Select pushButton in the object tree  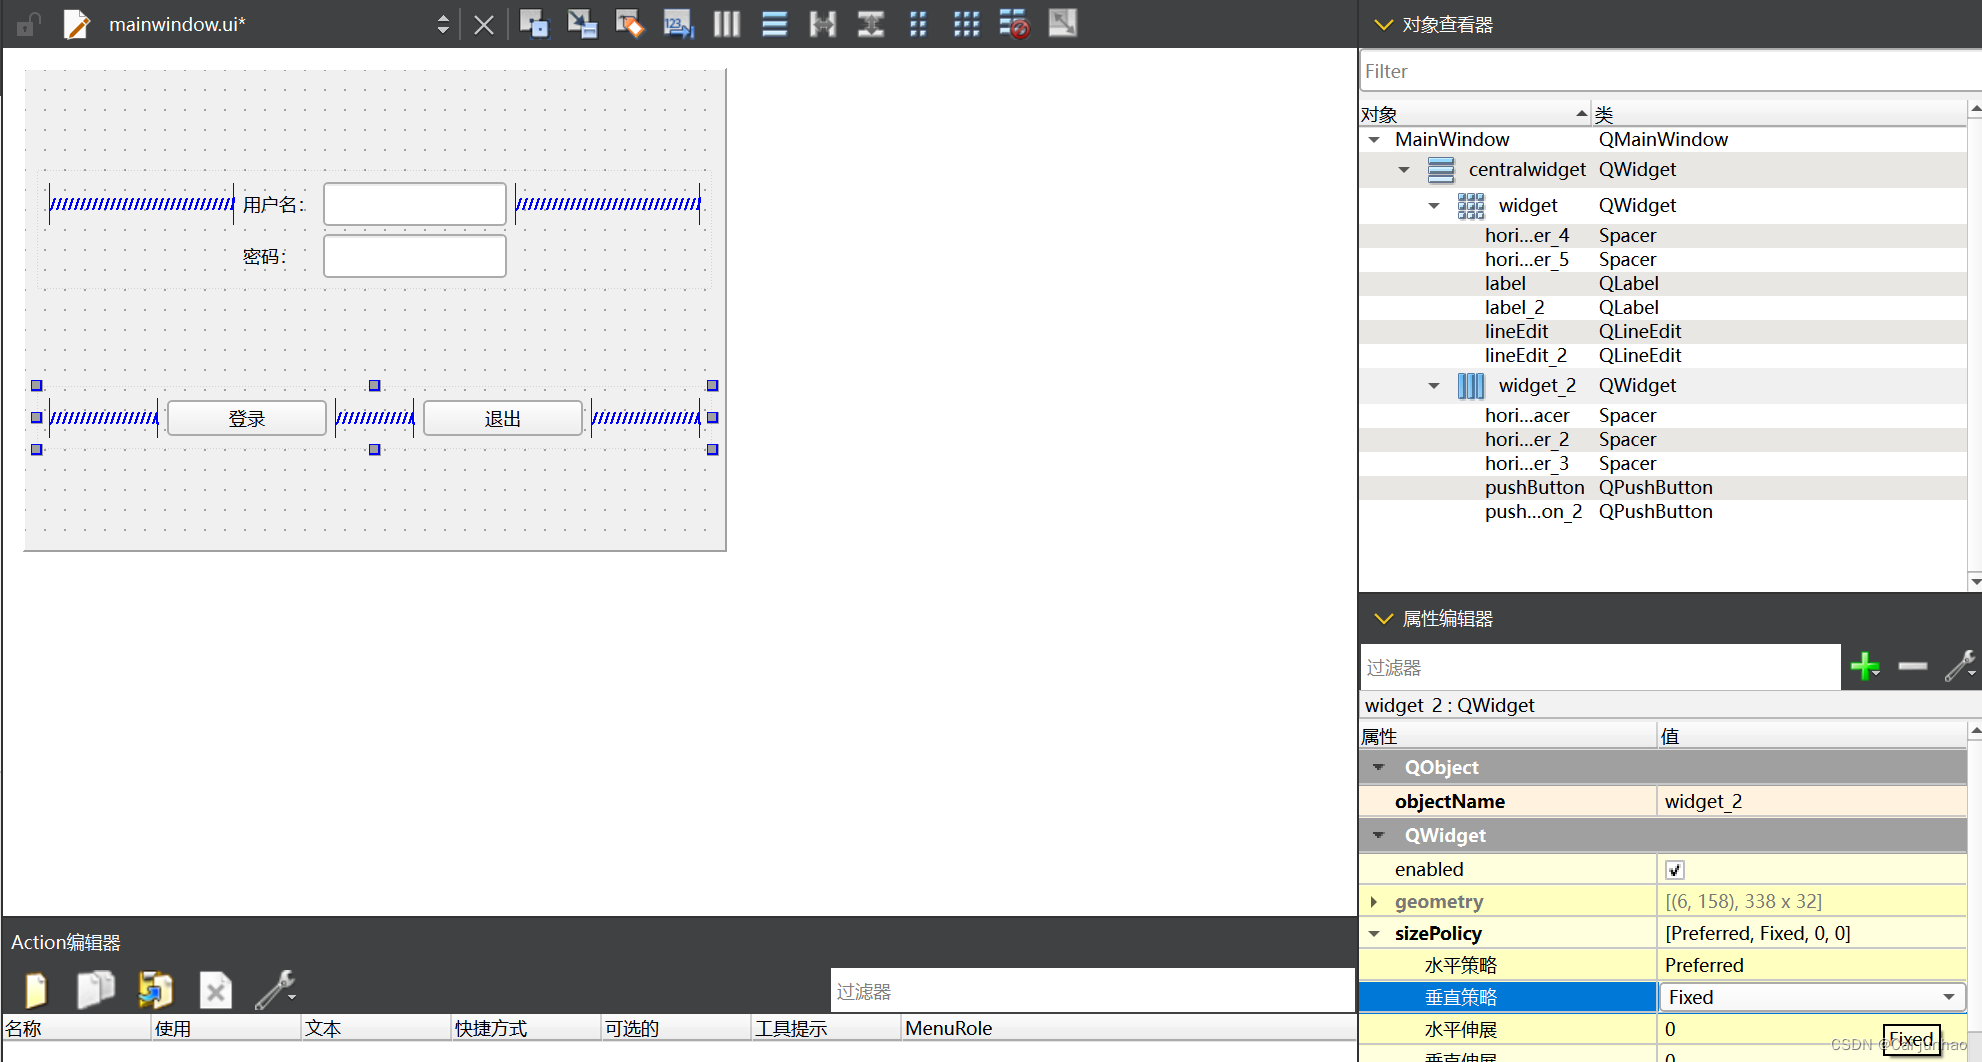click(x=1663, y=488)
